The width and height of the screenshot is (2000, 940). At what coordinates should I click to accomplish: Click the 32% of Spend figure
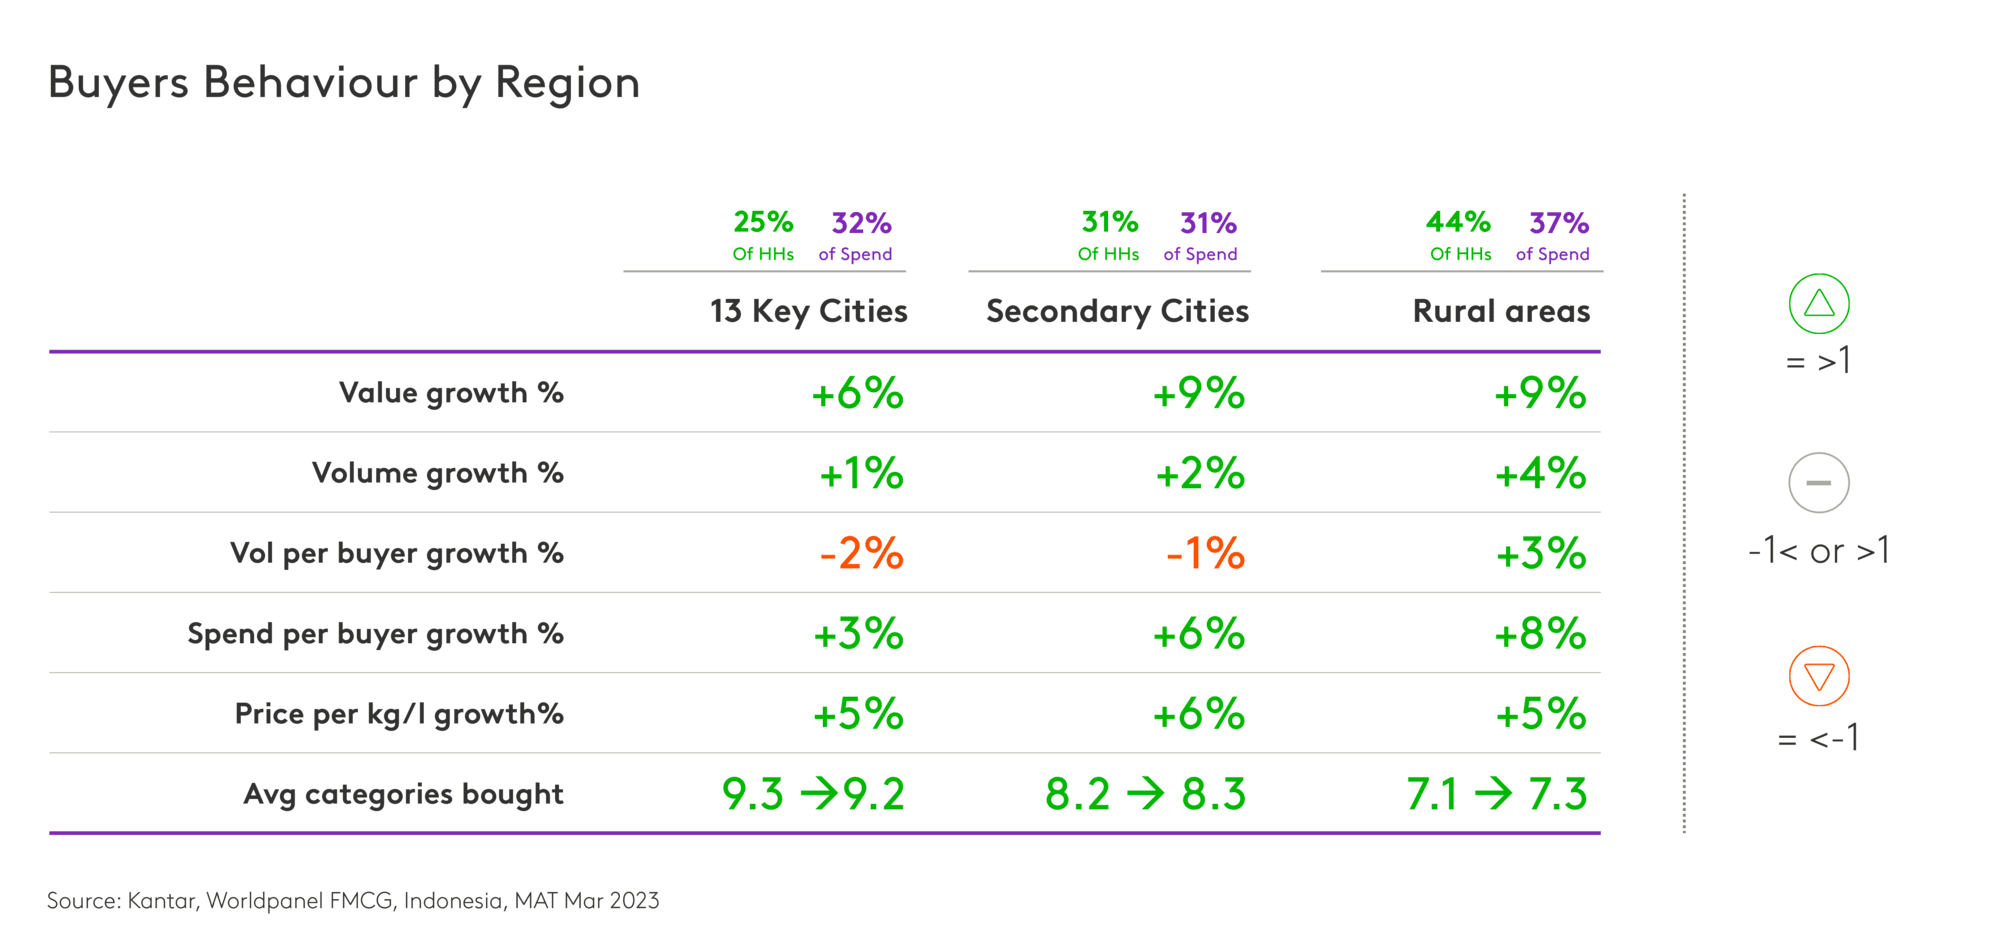tap(861, 222)
